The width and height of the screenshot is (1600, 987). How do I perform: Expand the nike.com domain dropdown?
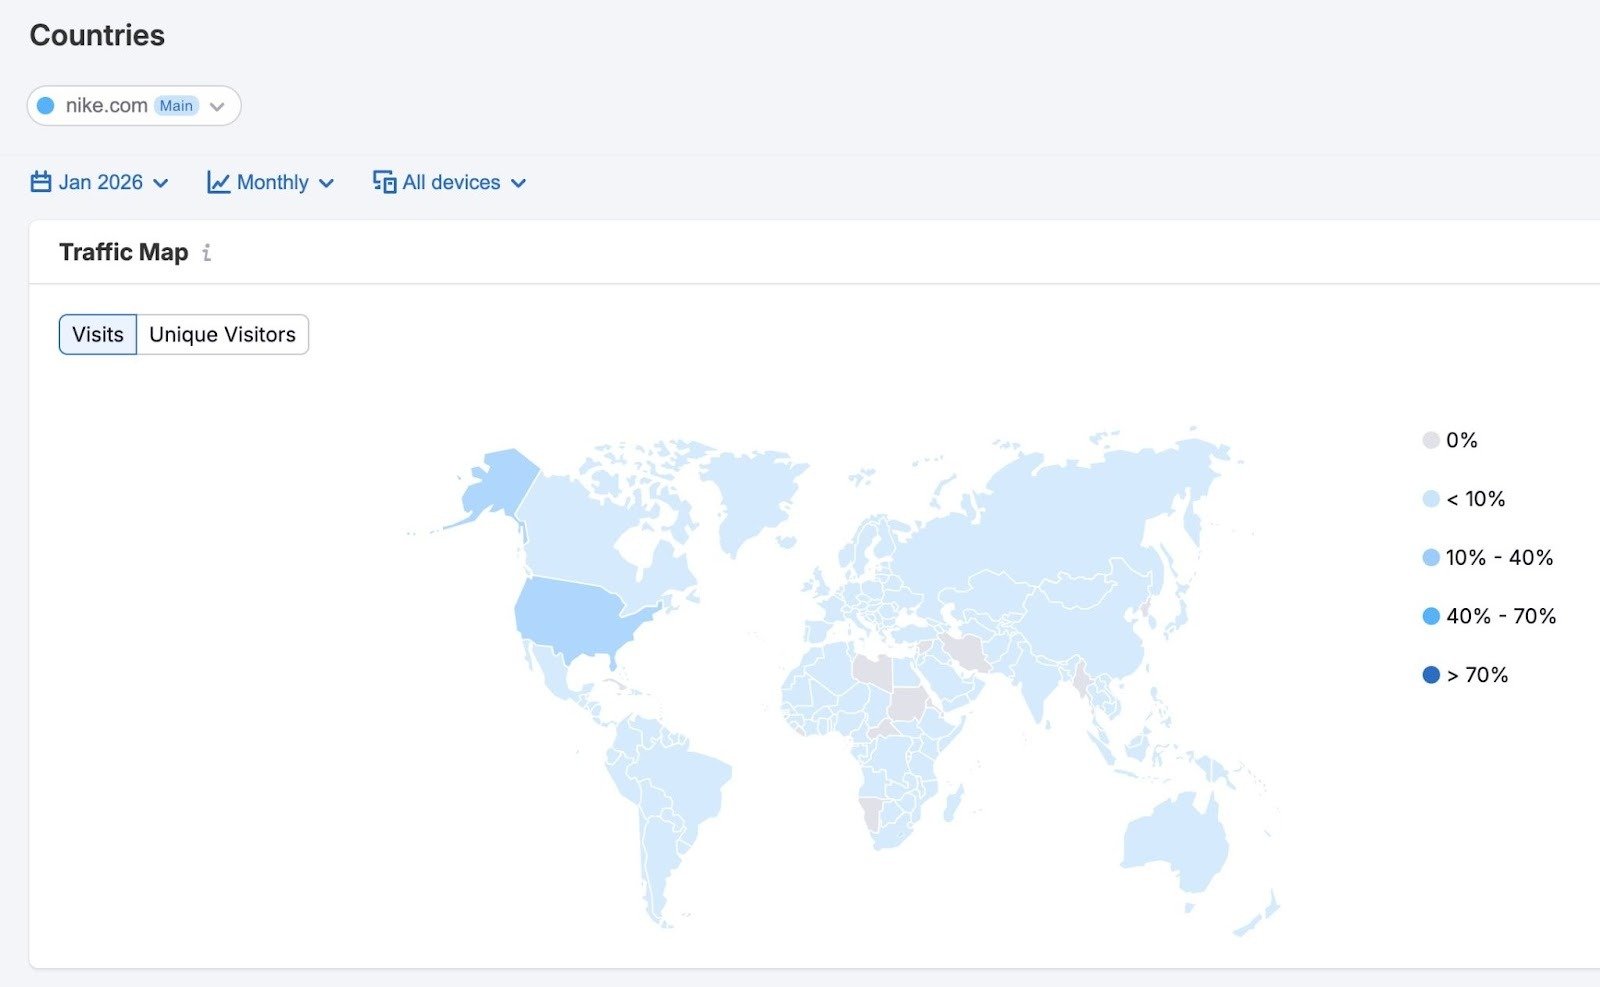pyautogui.click(x=218, y=105)
